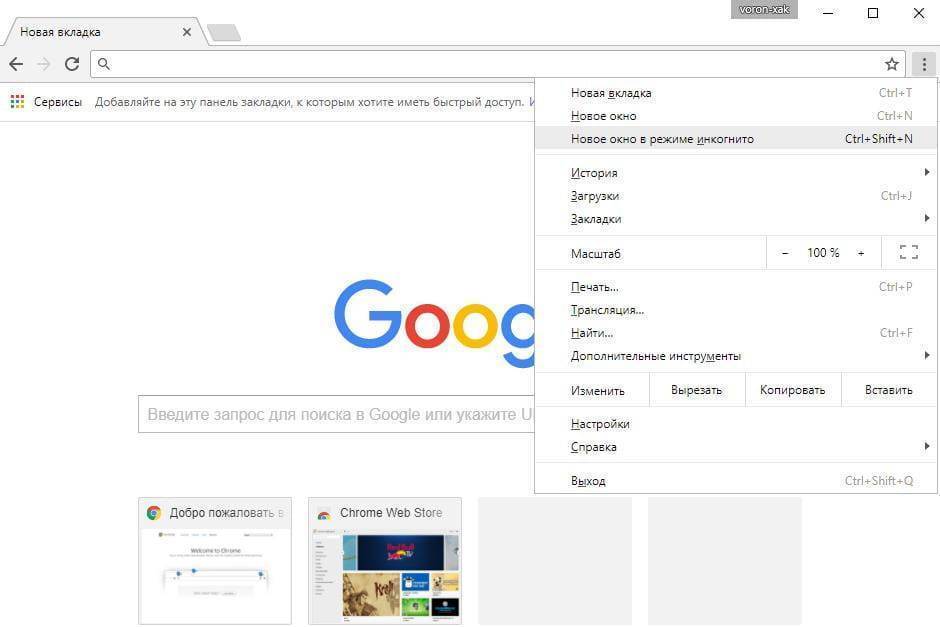Choose Загрузки in the menu
940x627 pixels.
tap(595, 196)
